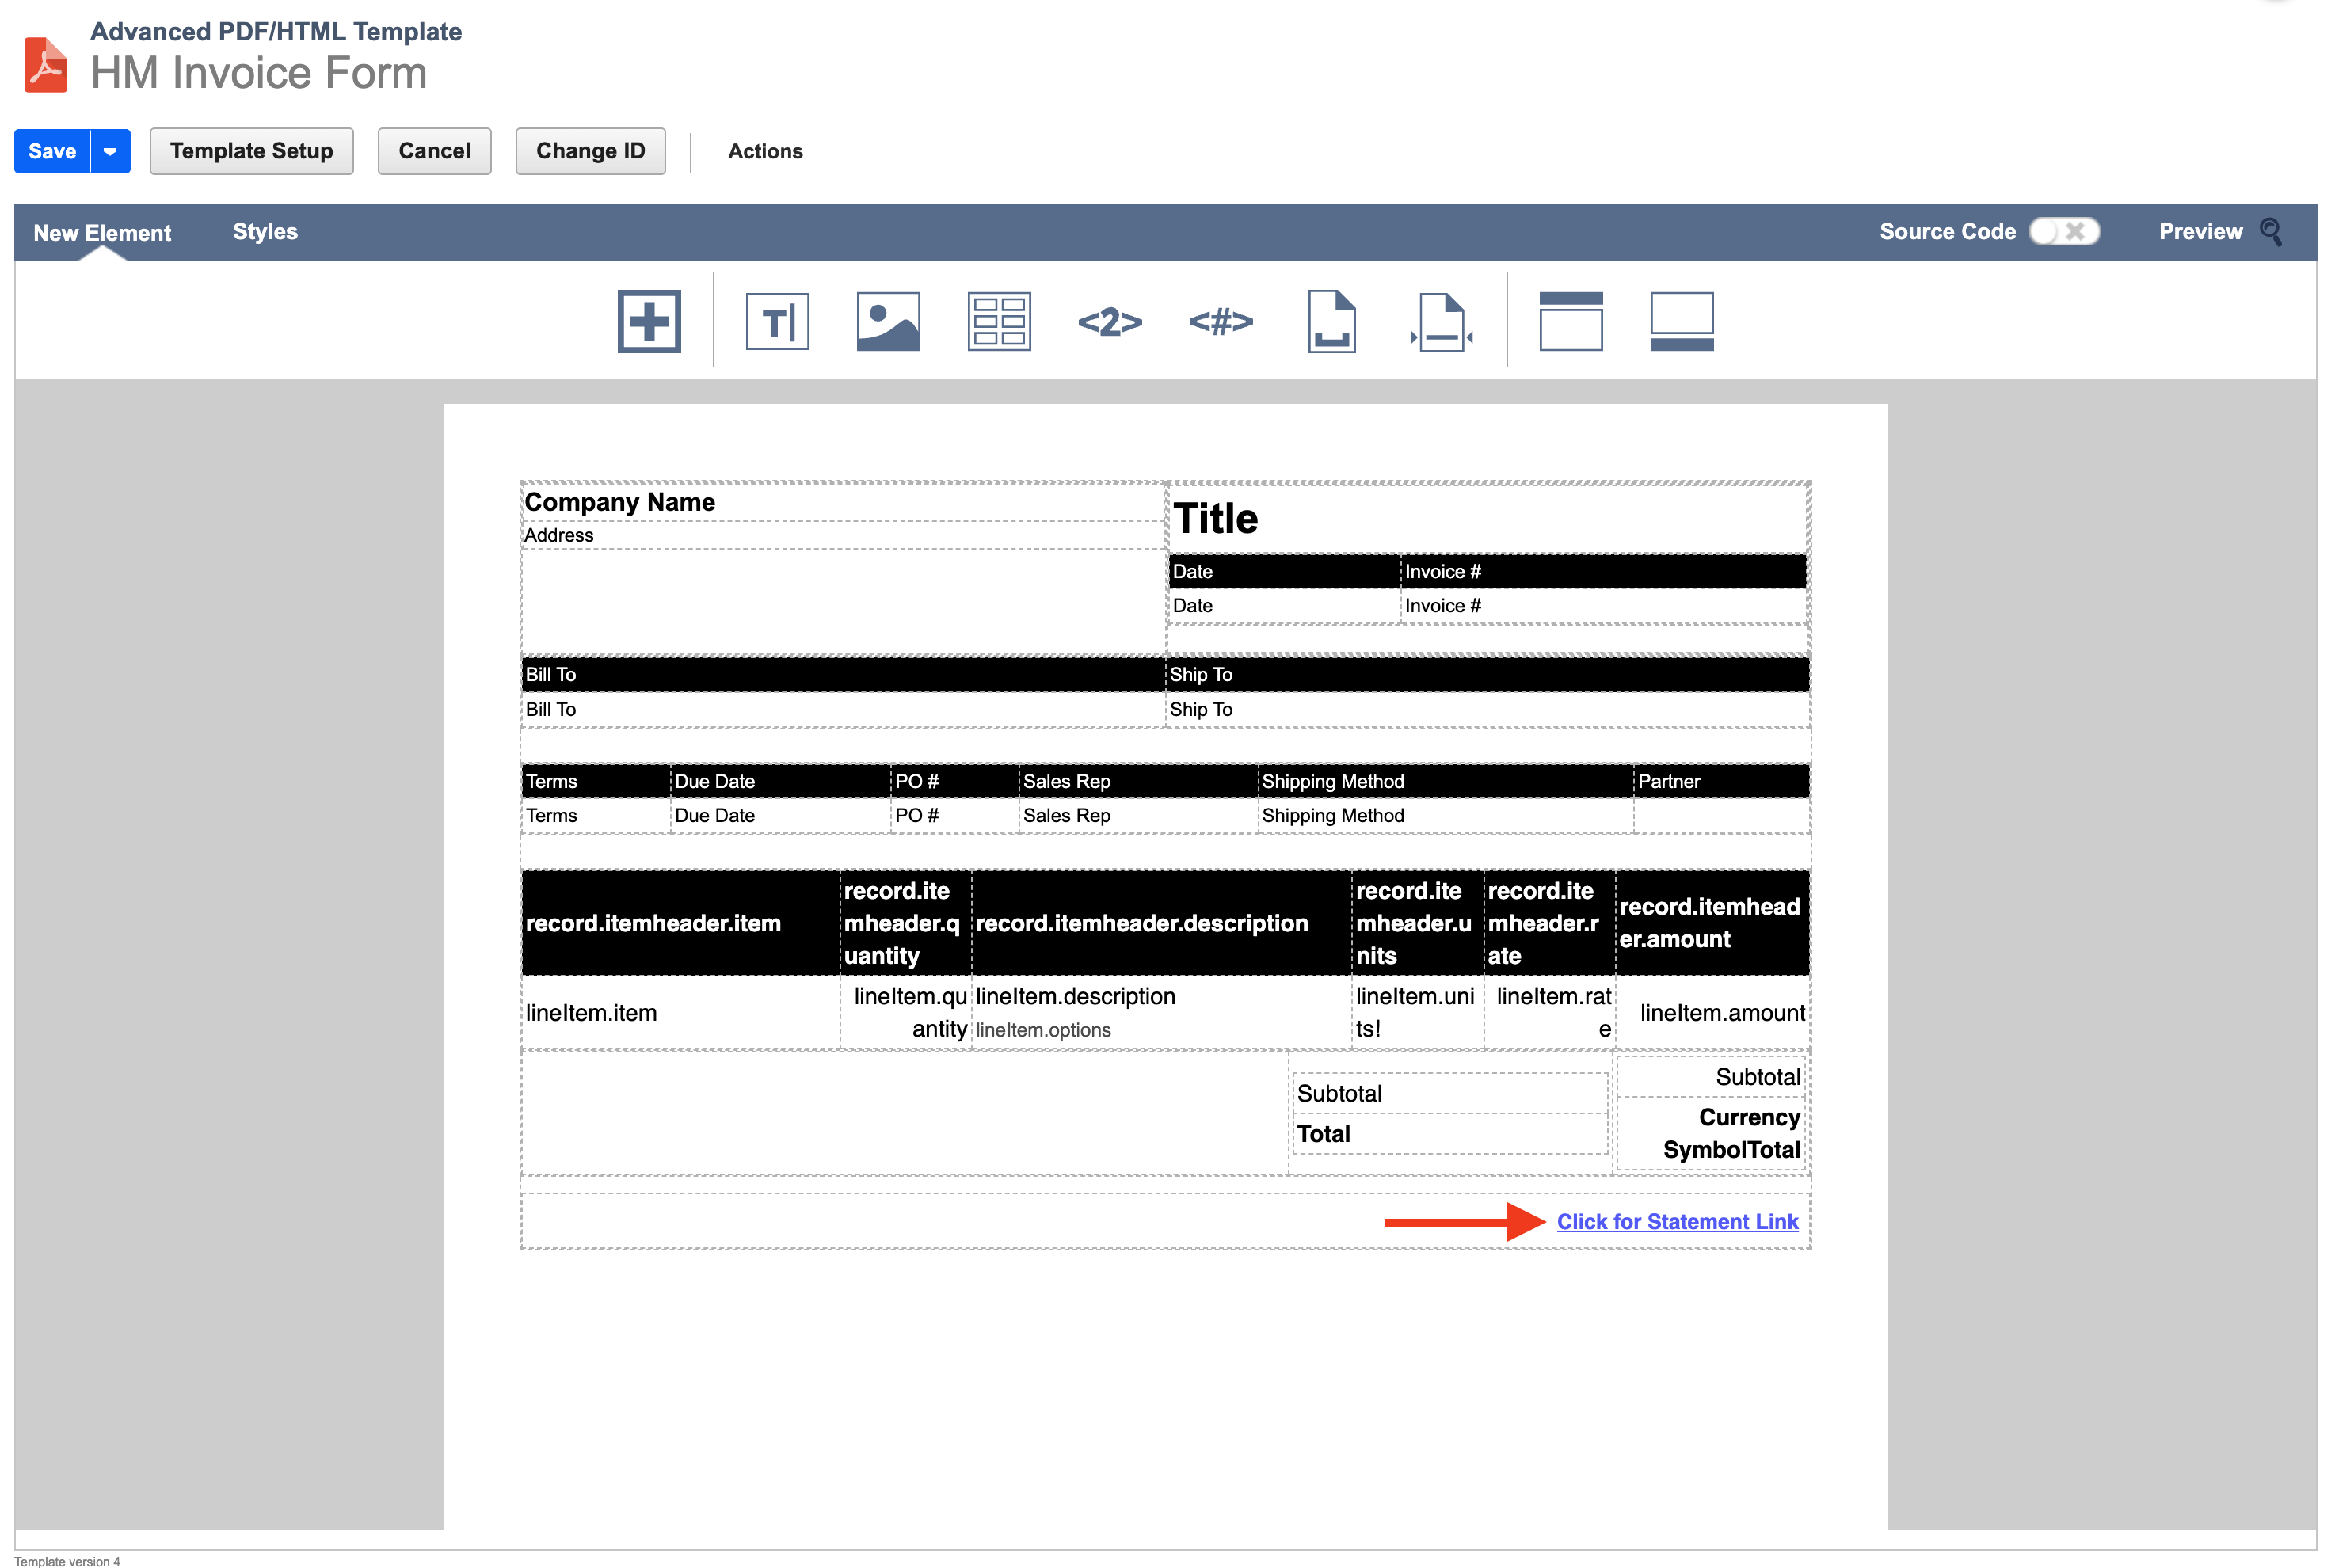2335x1568 pixels.
Task: Select the record.itemheader.description header cell
Action: [x=1161, y=923]
